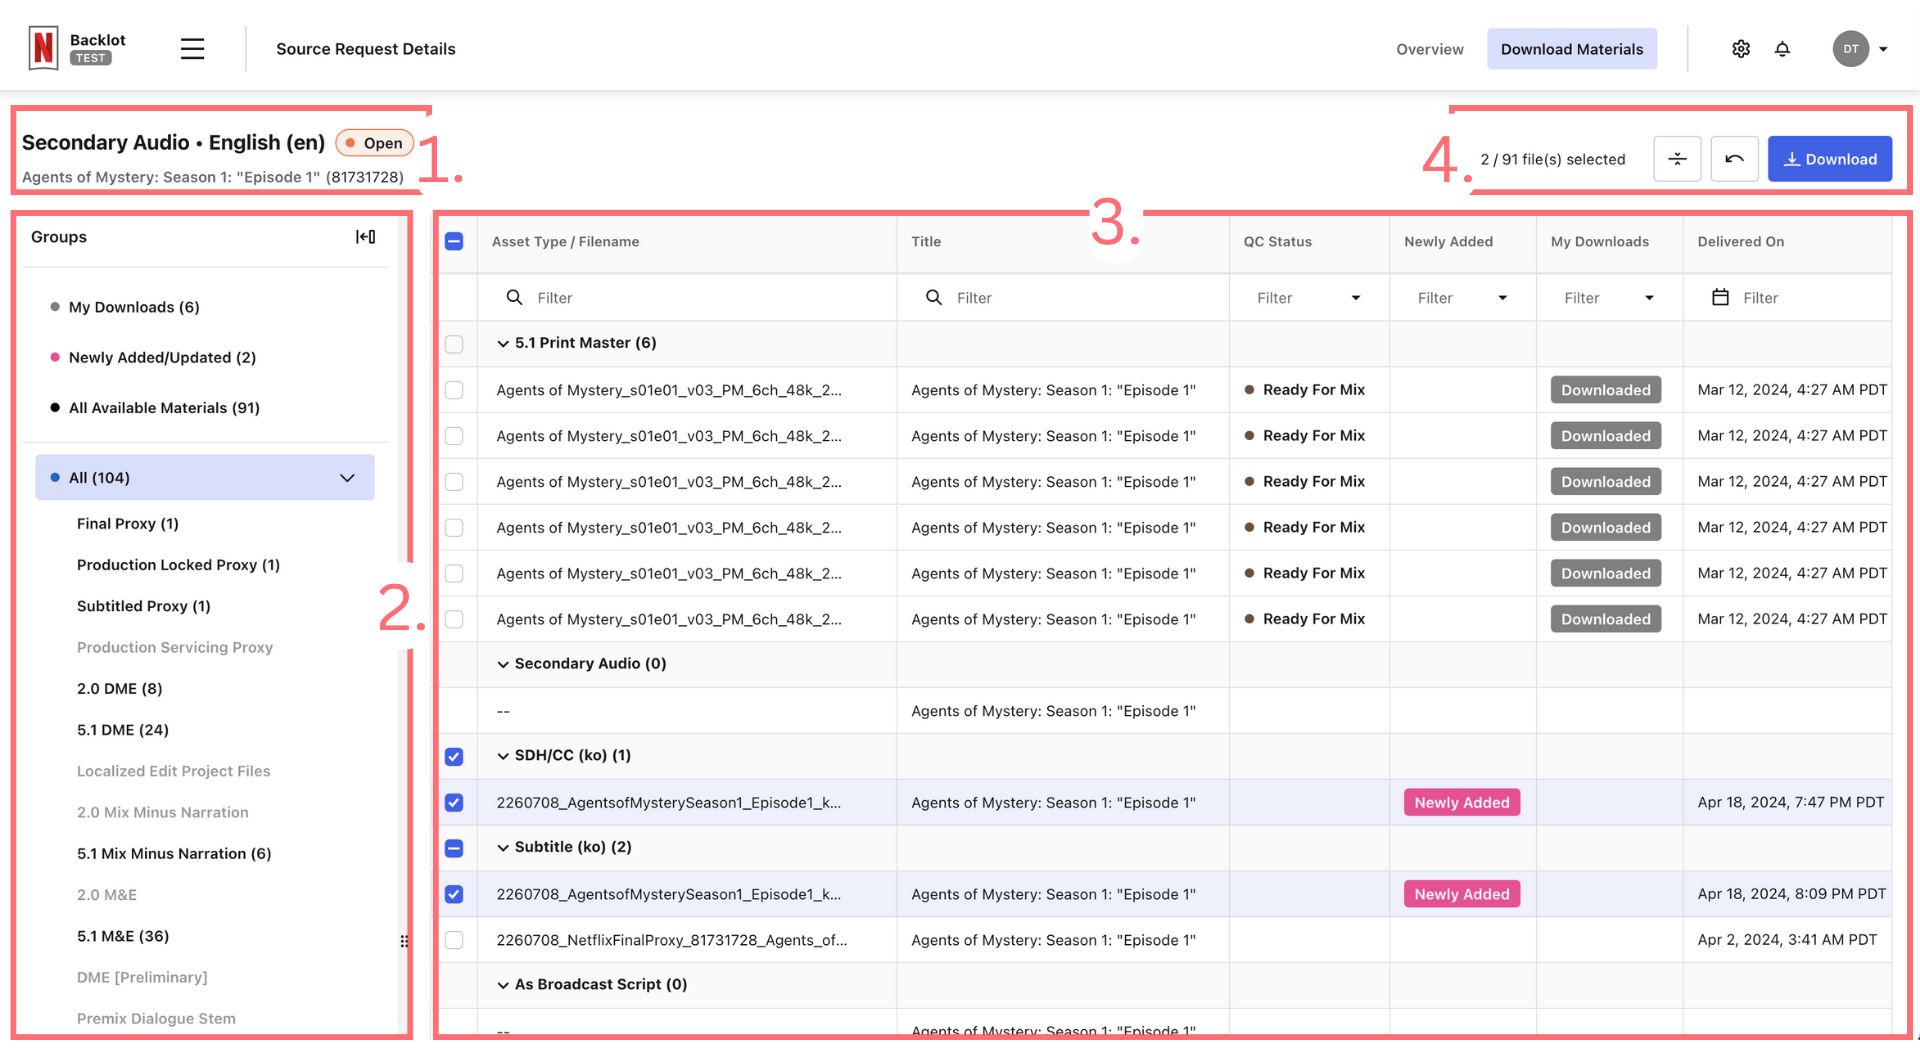
Task: Open the hamburger navigation menu
Action: coord(193,49)
